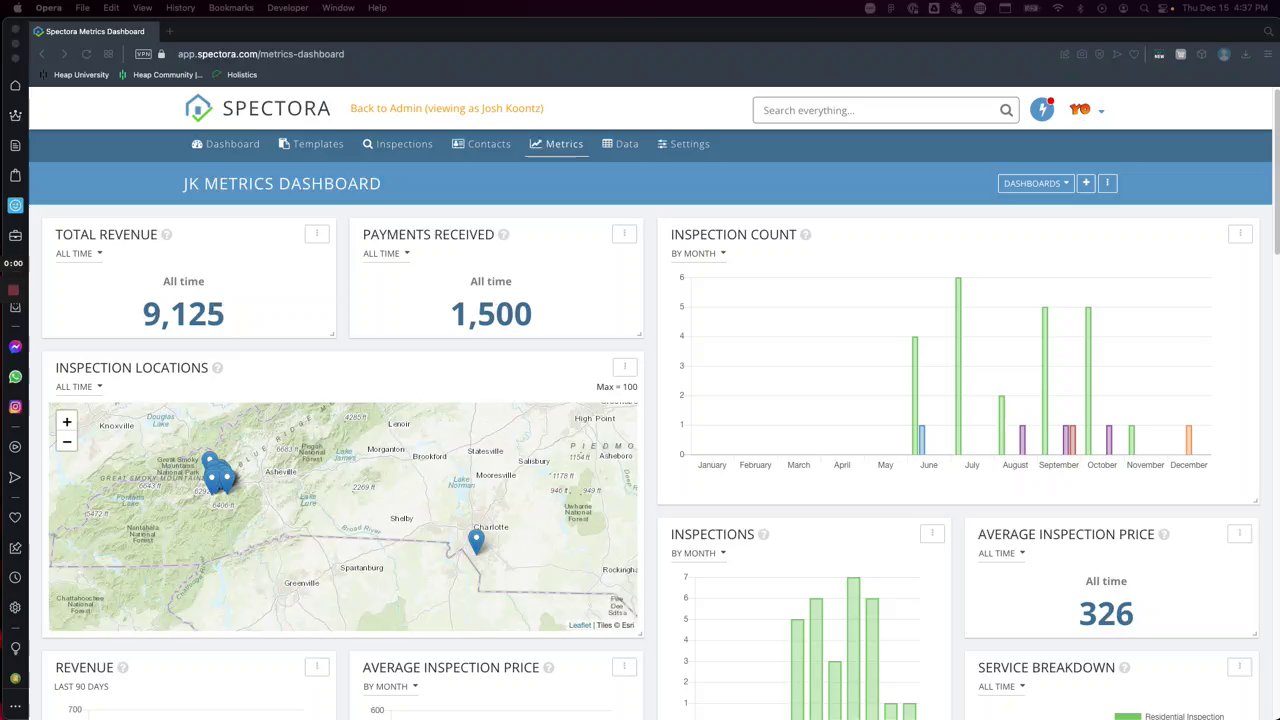Viewport: 1280px width, 720px height.
Task: Open Inspection Count By Month dropdown
Action: 698,254
